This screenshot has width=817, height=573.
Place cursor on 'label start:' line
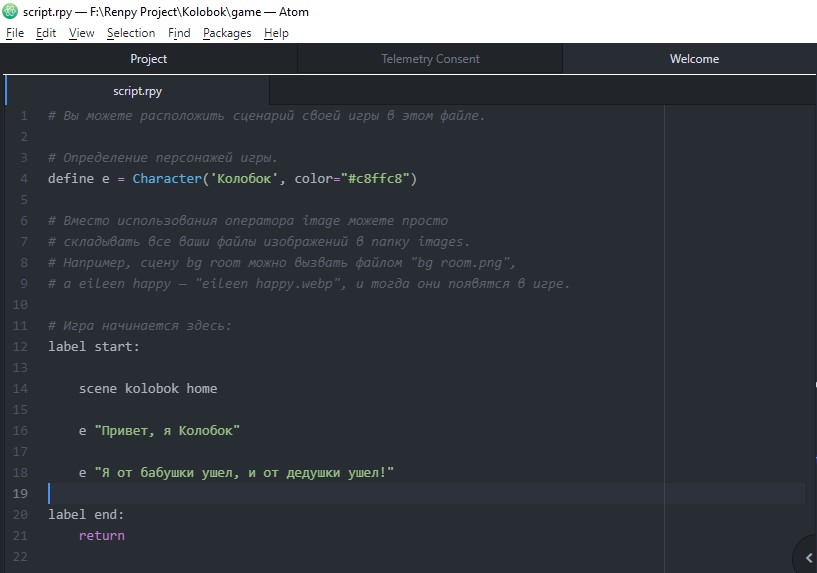click(x=94, y=347)
